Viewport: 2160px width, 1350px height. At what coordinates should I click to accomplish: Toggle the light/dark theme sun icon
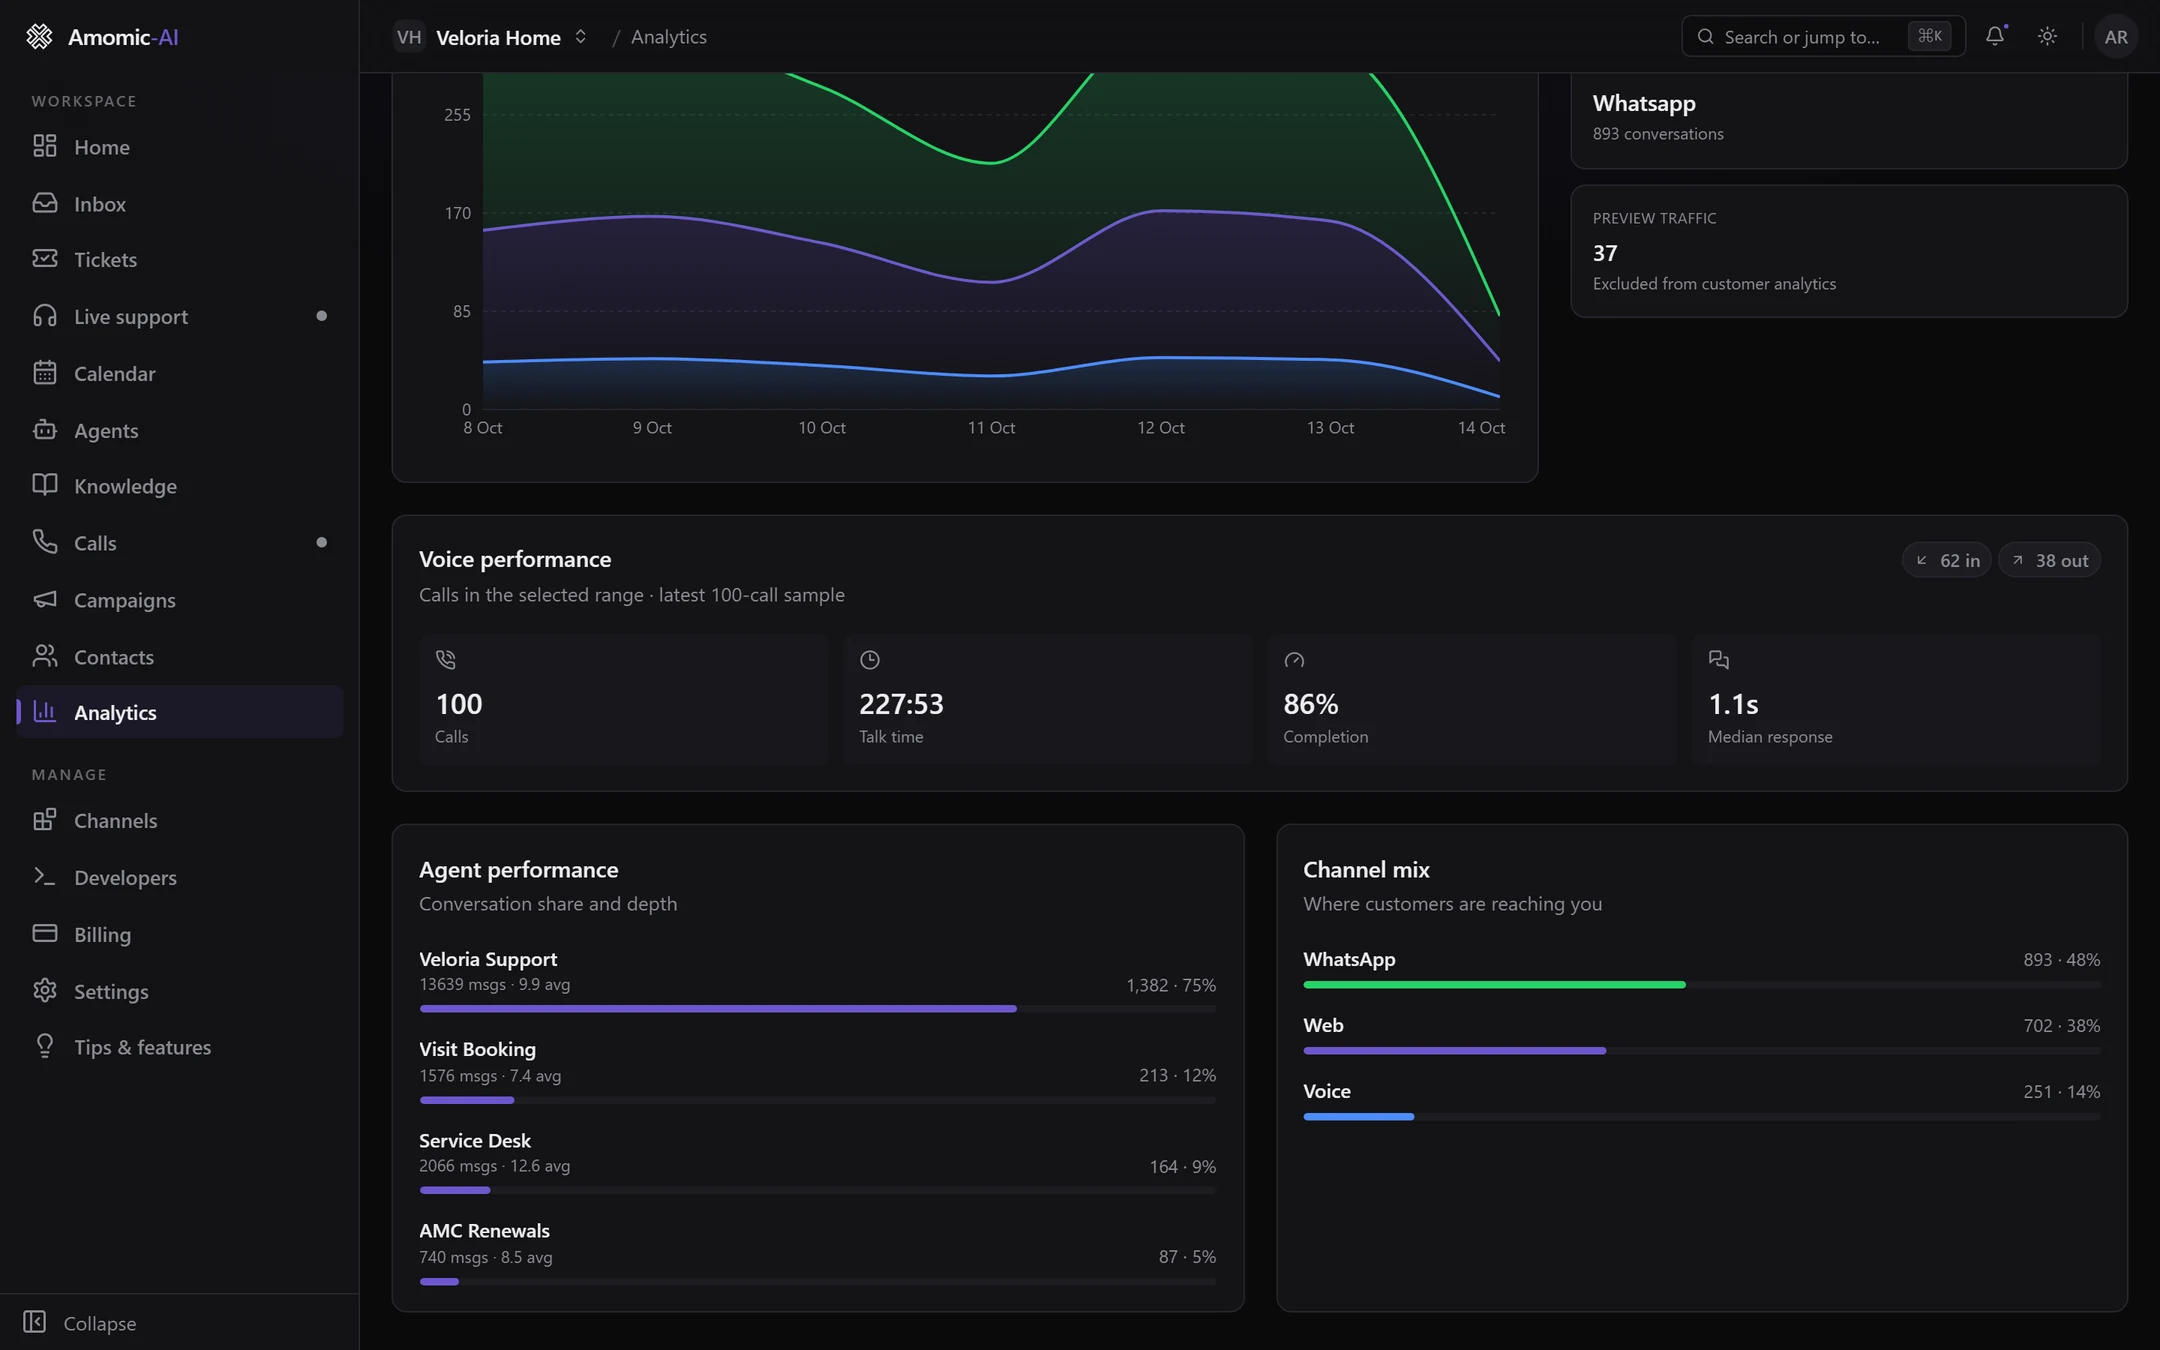2047,36
